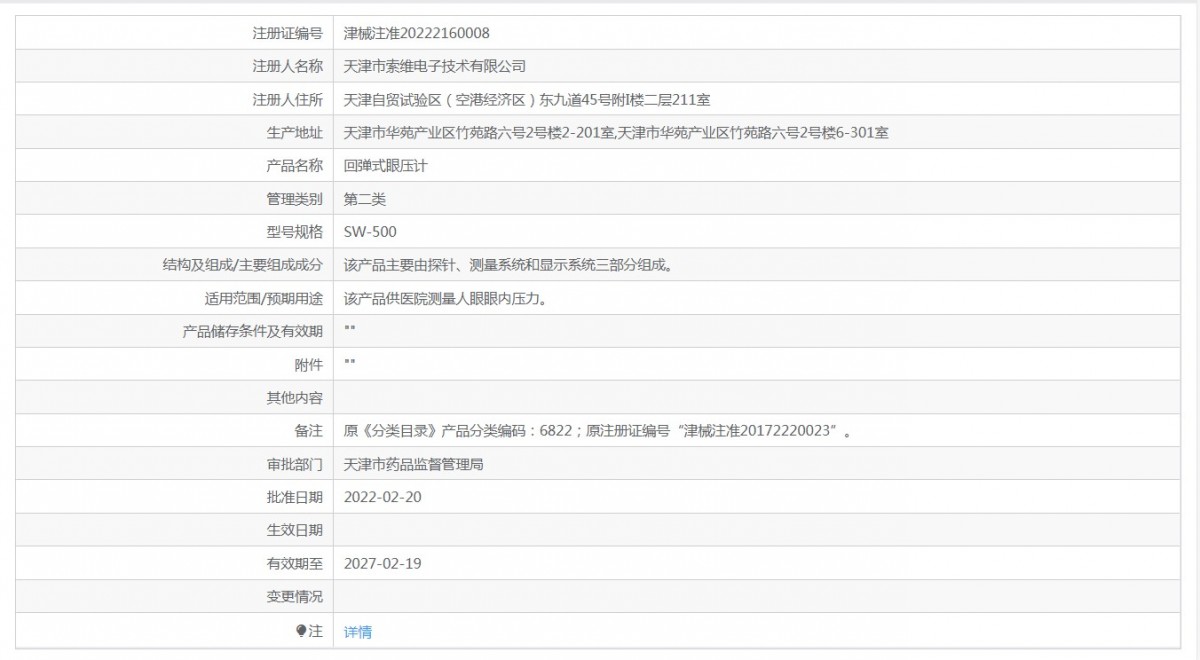1200x660 pixels.
Task: Click the 注册人住所 address value
Action: [527, 99]
